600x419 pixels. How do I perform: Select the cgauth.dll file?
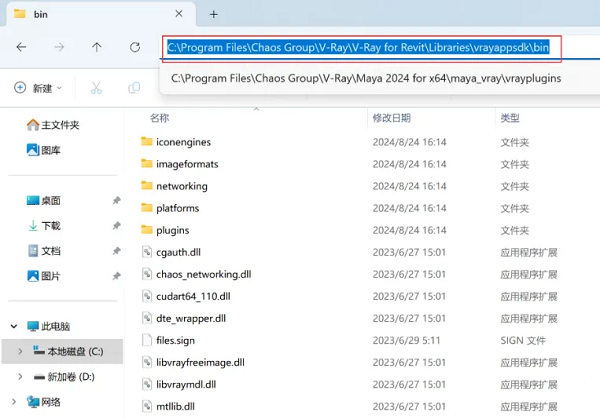[178, 252]
